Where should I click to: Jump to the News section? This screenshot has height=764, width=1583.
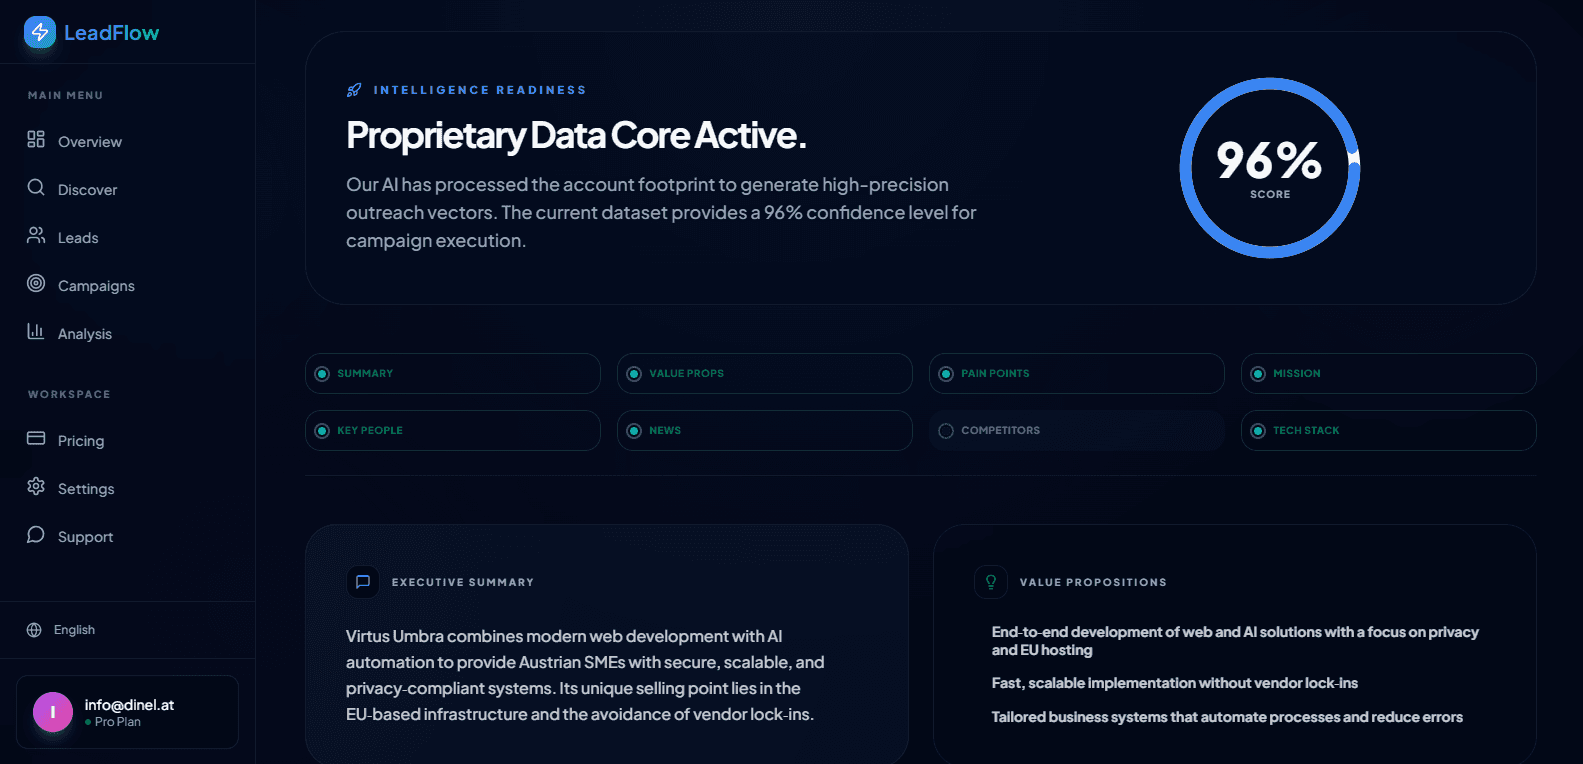[764, 431]
